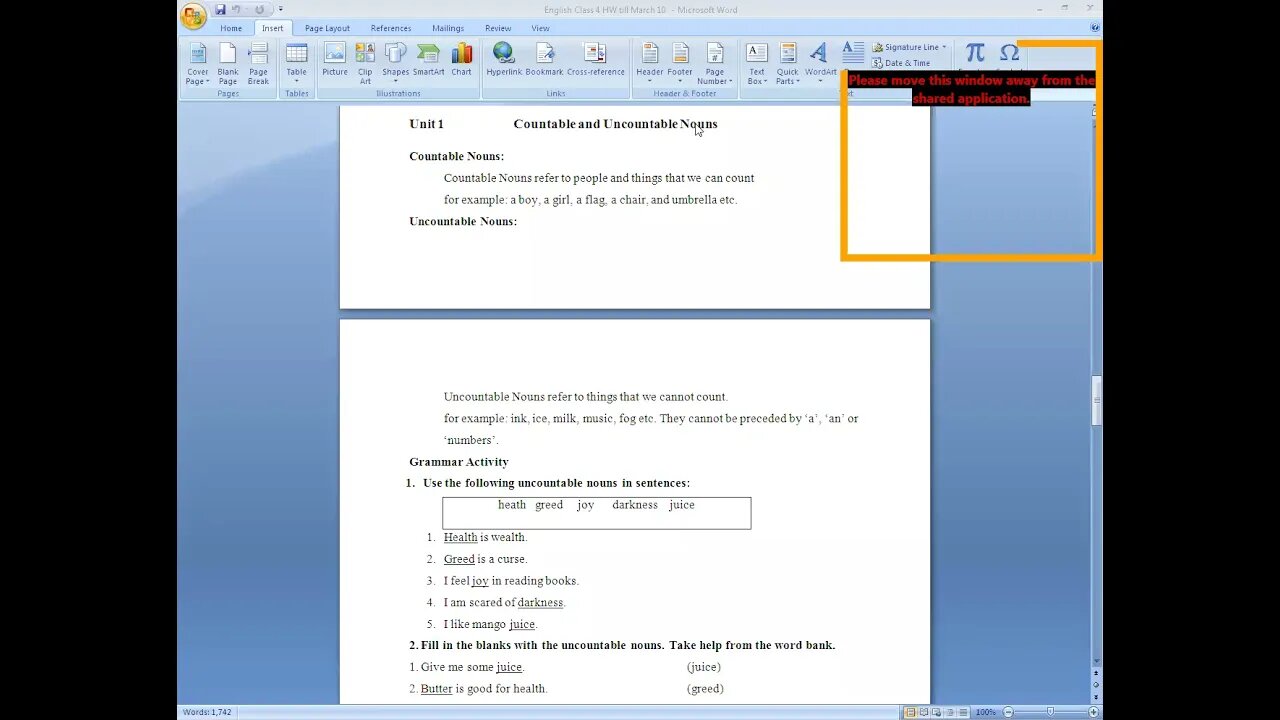Open the Table dropdown
The height and width of the screenshot is (720, 1280).
coord(297,64)
